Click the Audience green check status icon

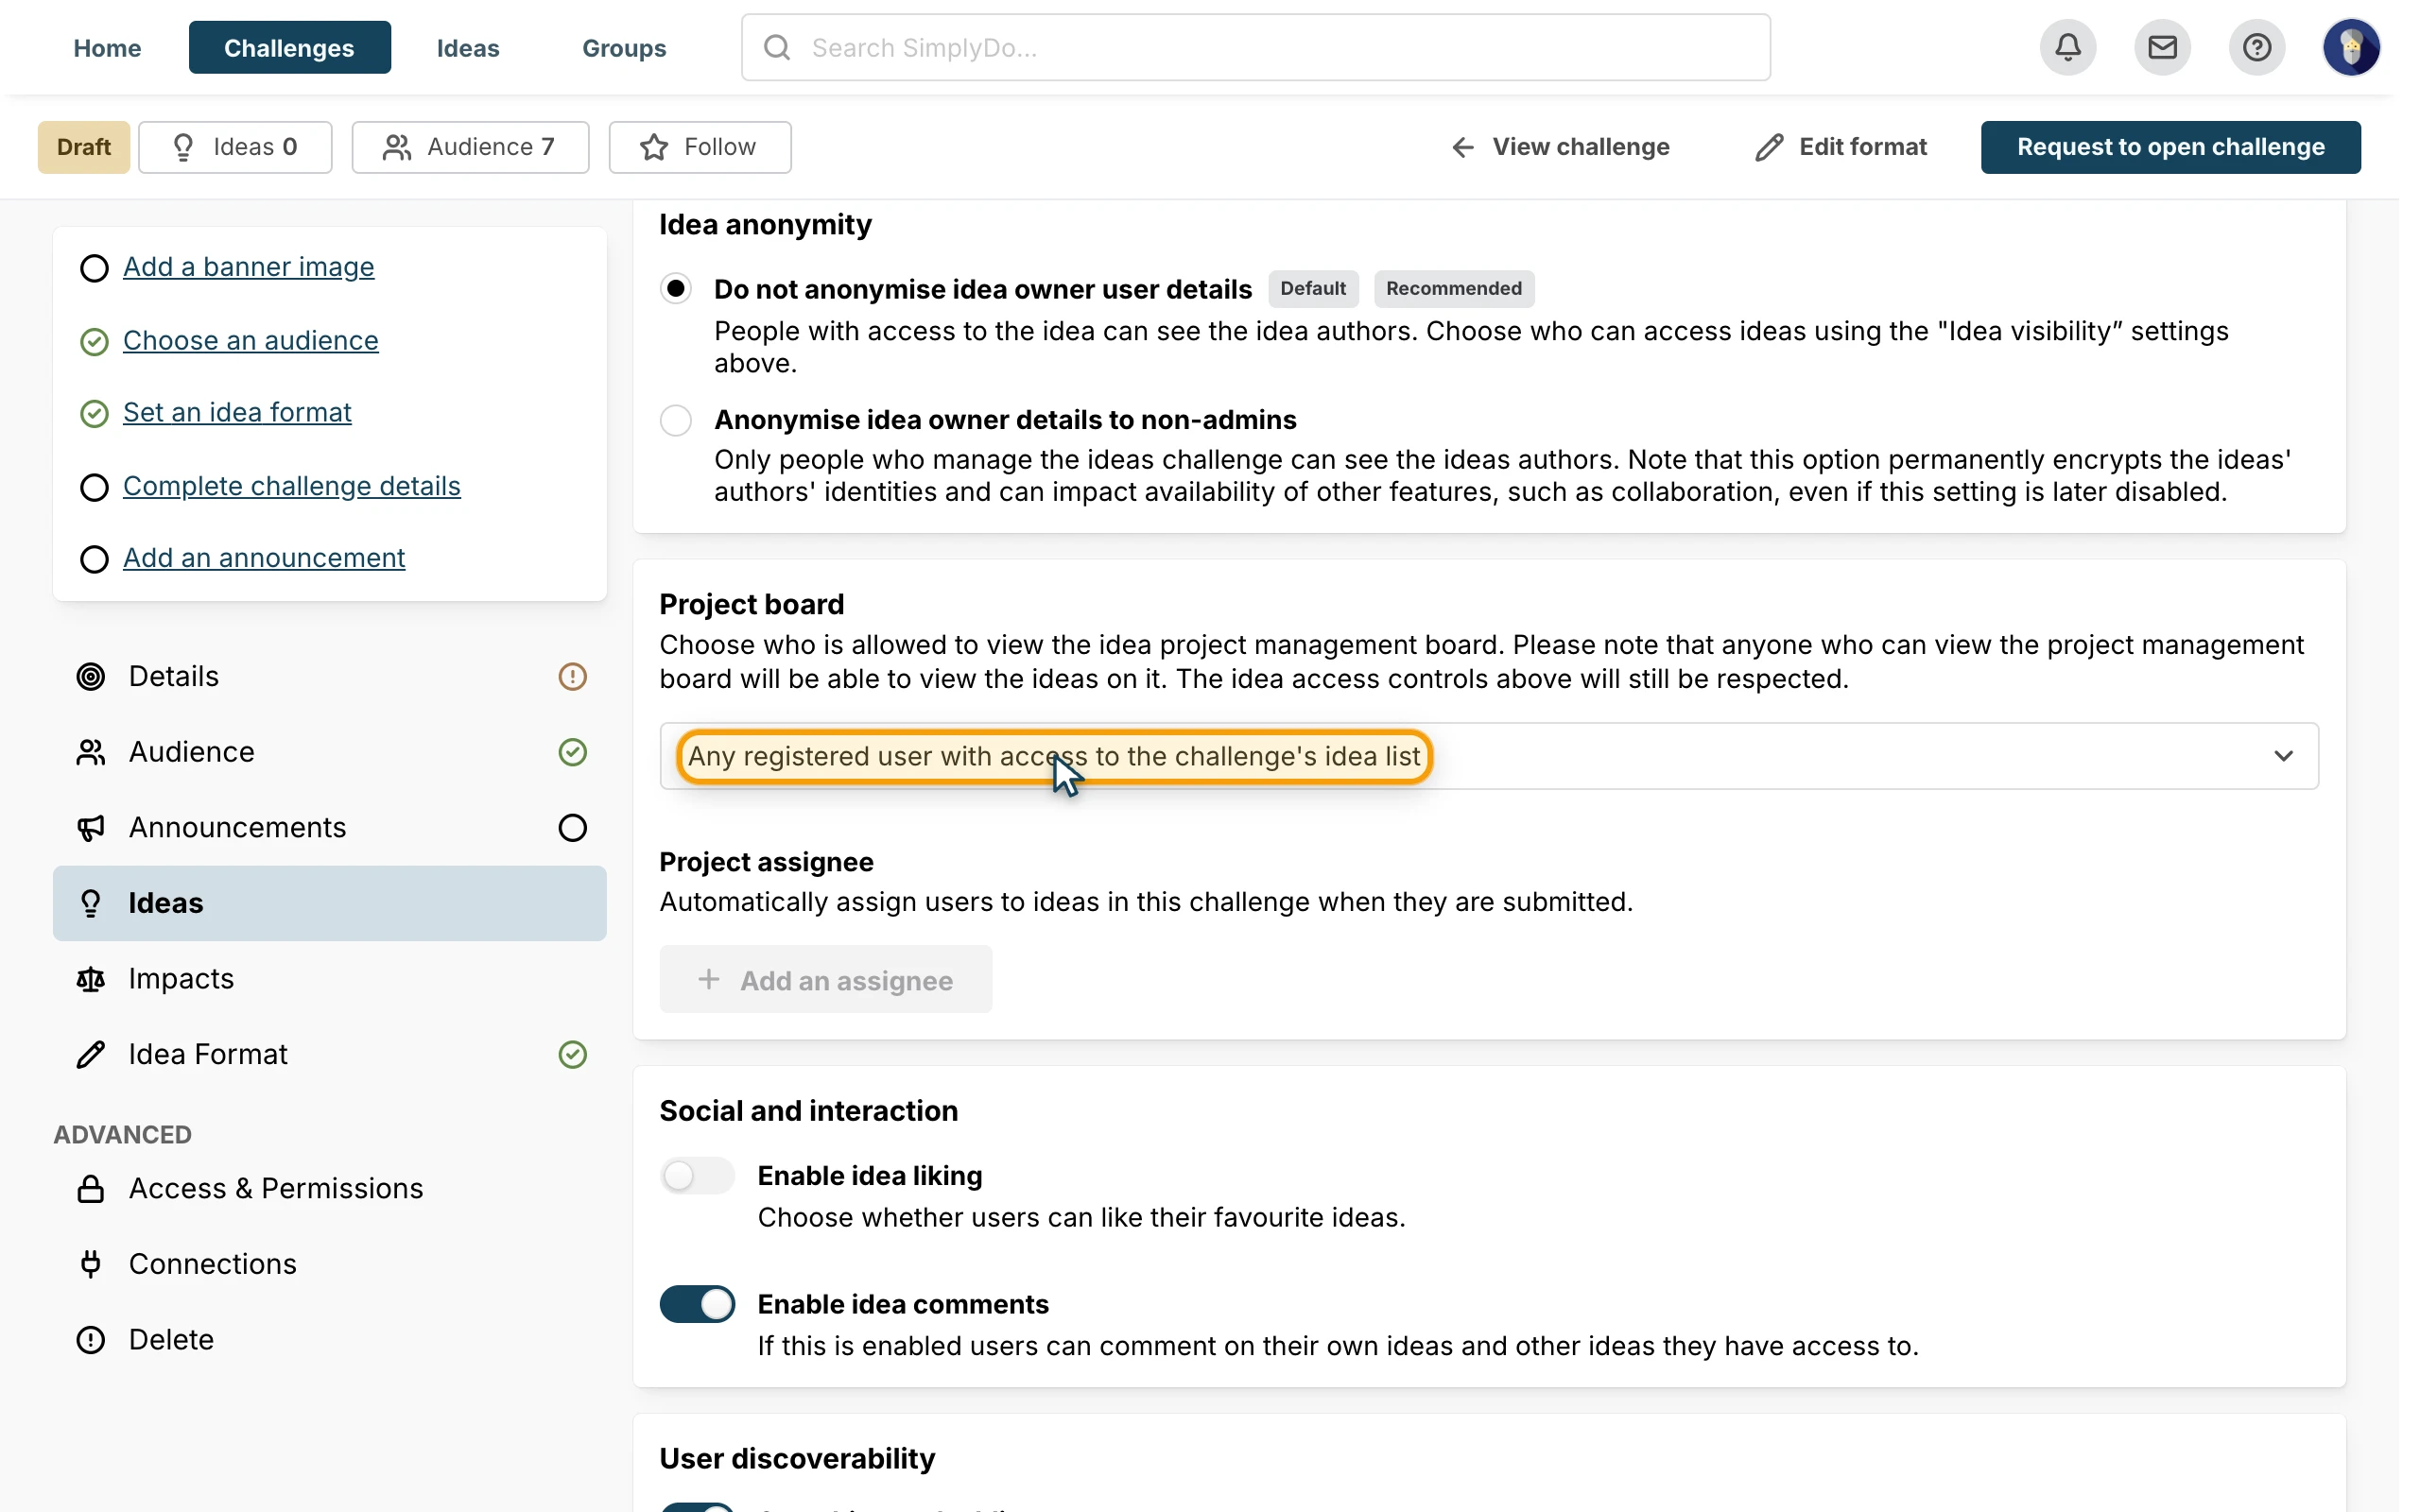click(x=572, y=752)
